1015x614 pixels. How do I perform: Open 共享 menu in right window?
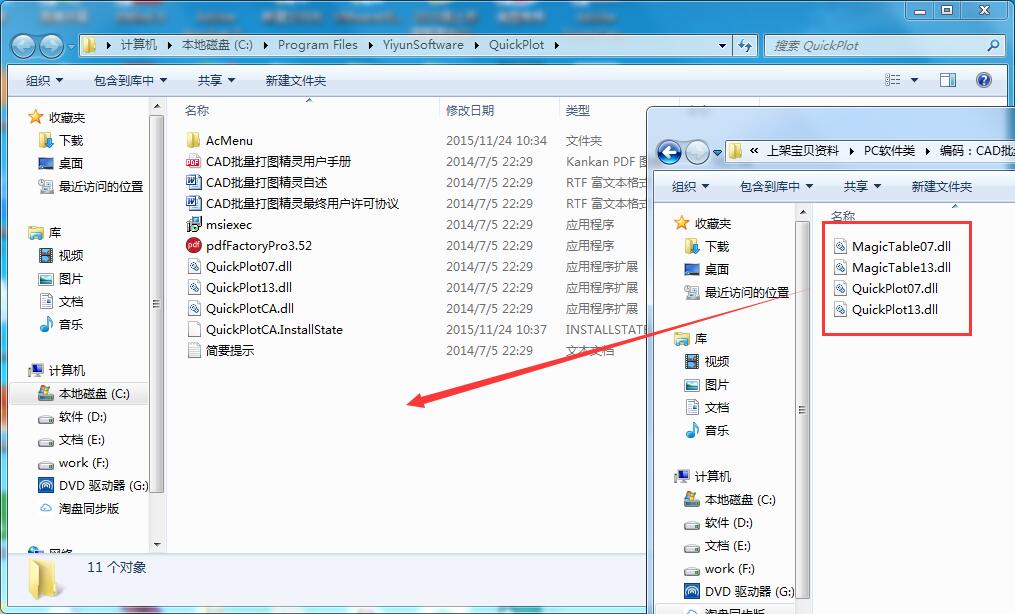coord(862,186)
